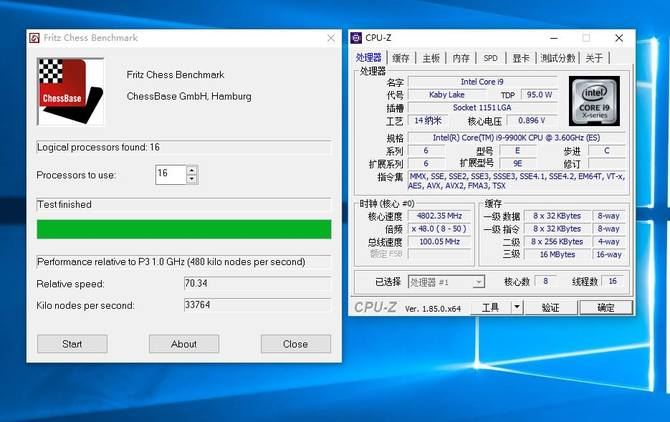Viewport: 670px width, 422px height.
Task: Click the instruction set list MMX, SSE text
Action: (x=517, y=181)
